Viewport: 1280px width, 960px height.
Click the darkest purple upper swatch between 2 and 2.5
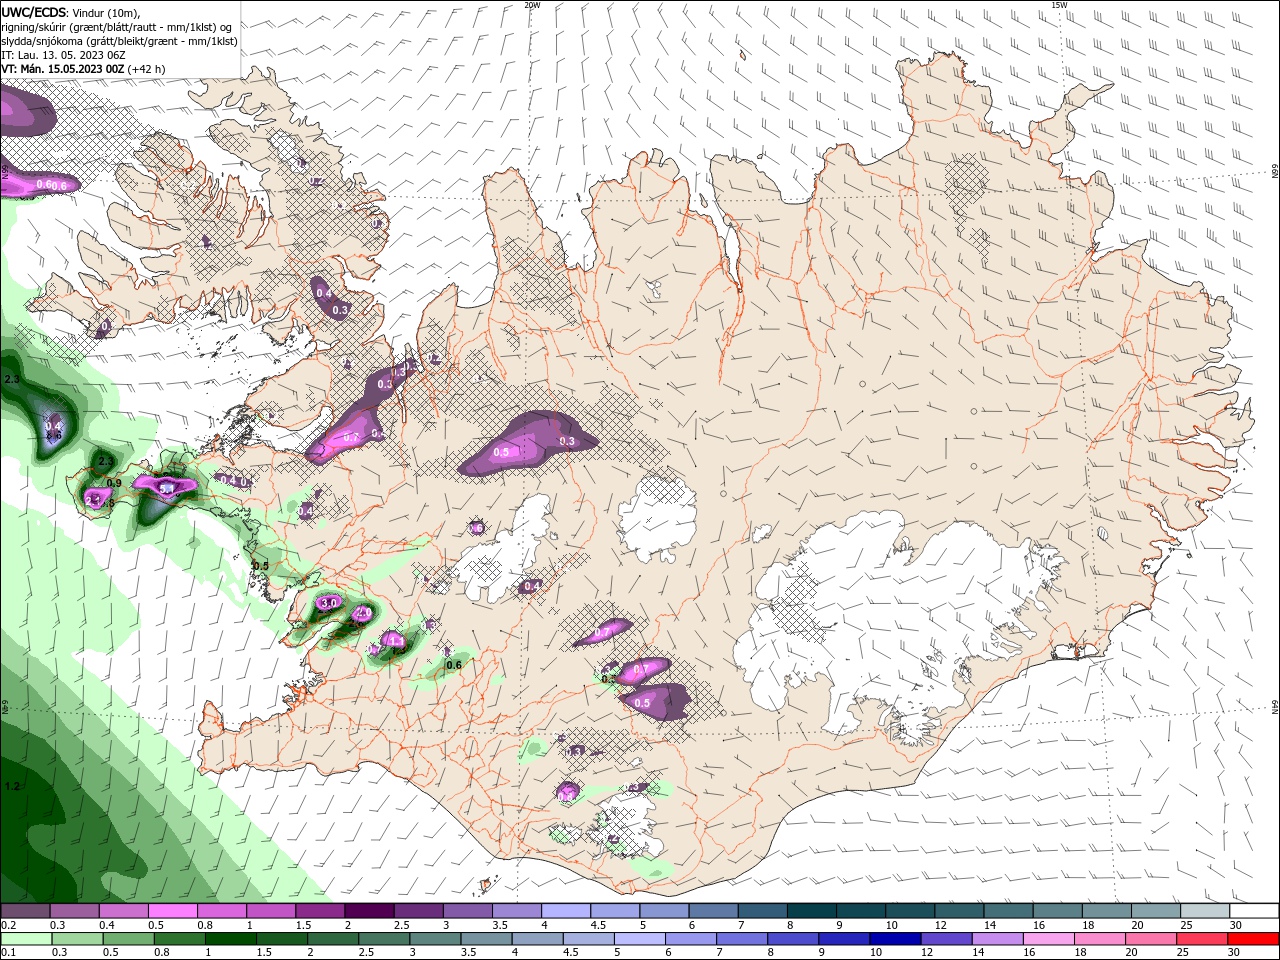tap(368, 911)
